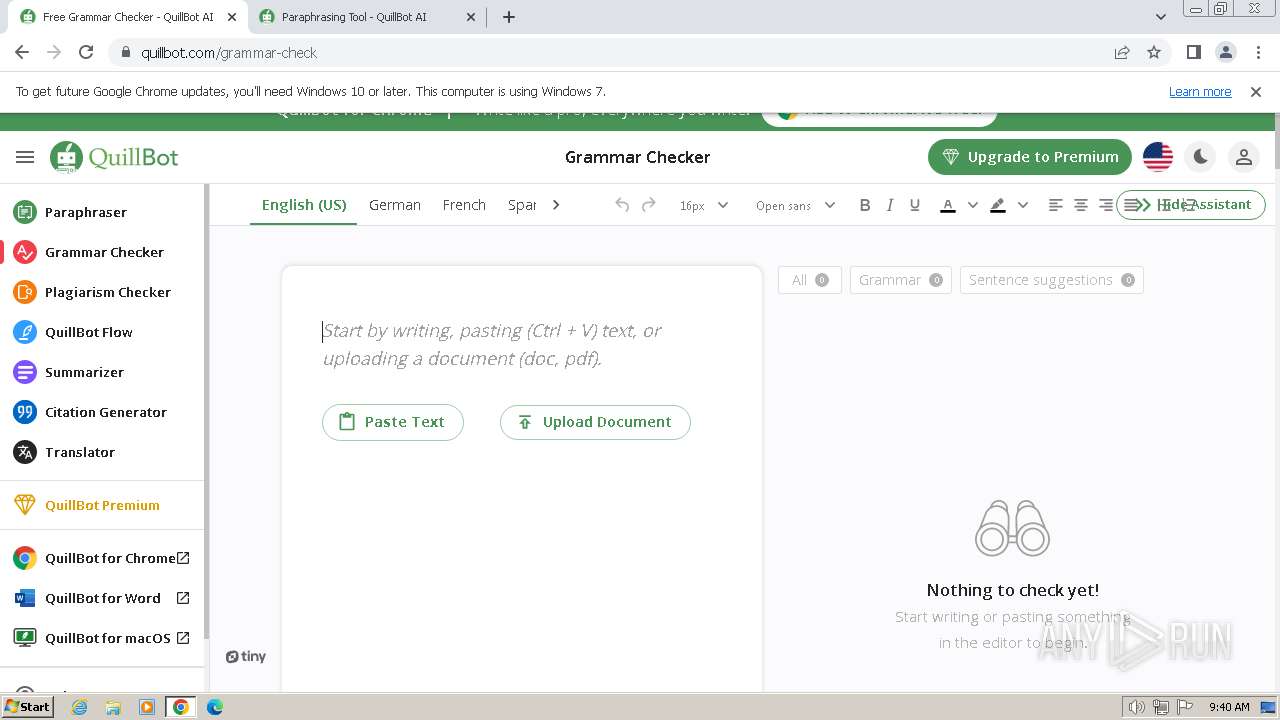
Task: Switch to the partially visible Spanish language tab
Action: click(522, 205)
